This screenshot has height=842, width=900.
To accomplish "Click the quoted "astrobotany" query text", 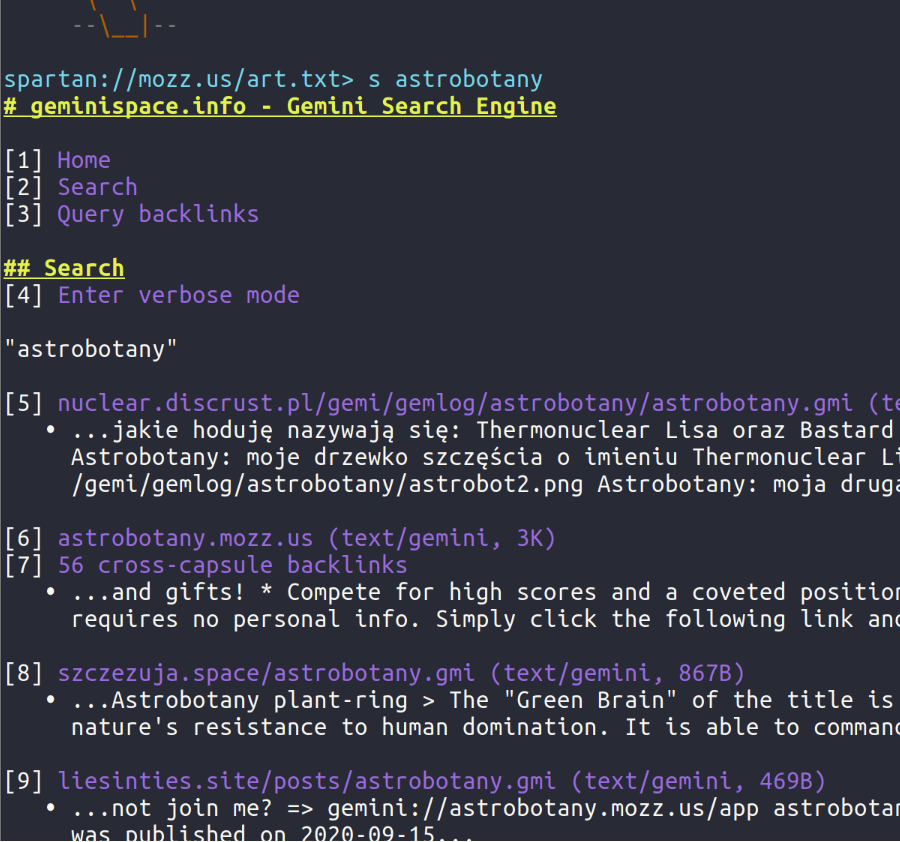I will coord(91,349).
